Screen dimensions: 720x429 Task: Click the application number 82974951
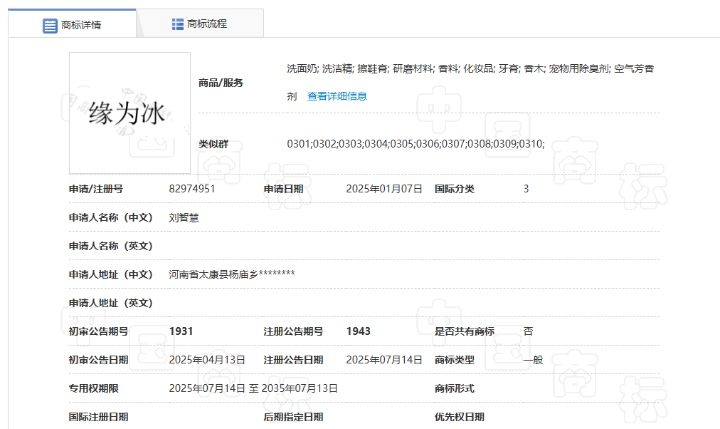coord(193,188)
